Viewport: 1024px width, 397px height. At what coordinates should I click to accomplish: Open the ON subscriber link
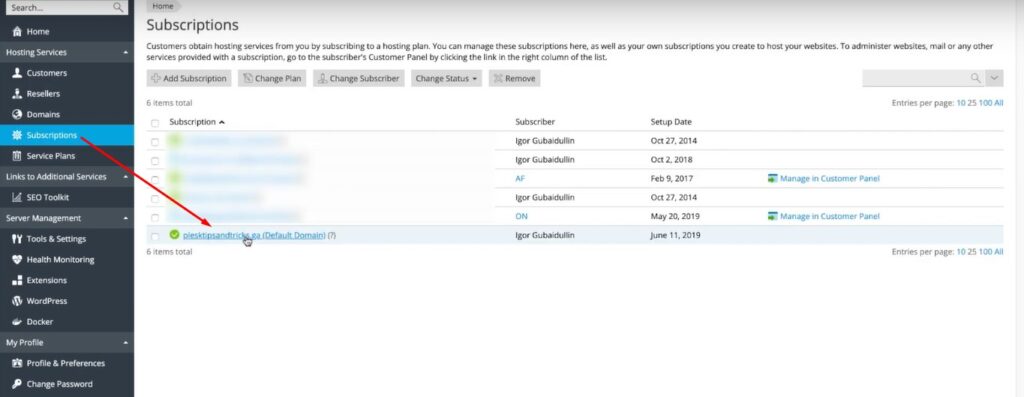coord(521,216)
